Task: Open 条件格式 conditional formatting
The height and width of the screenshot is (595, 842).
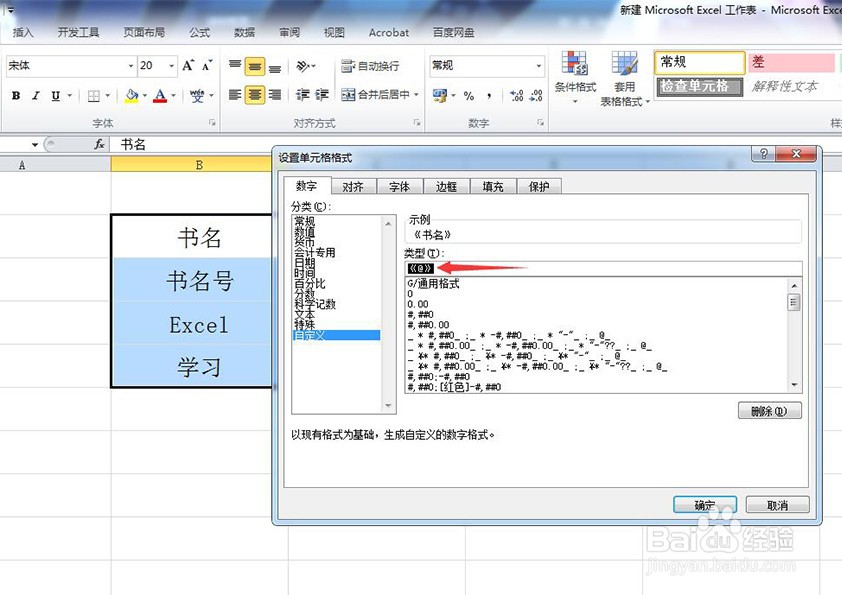Action: point(575,77)
